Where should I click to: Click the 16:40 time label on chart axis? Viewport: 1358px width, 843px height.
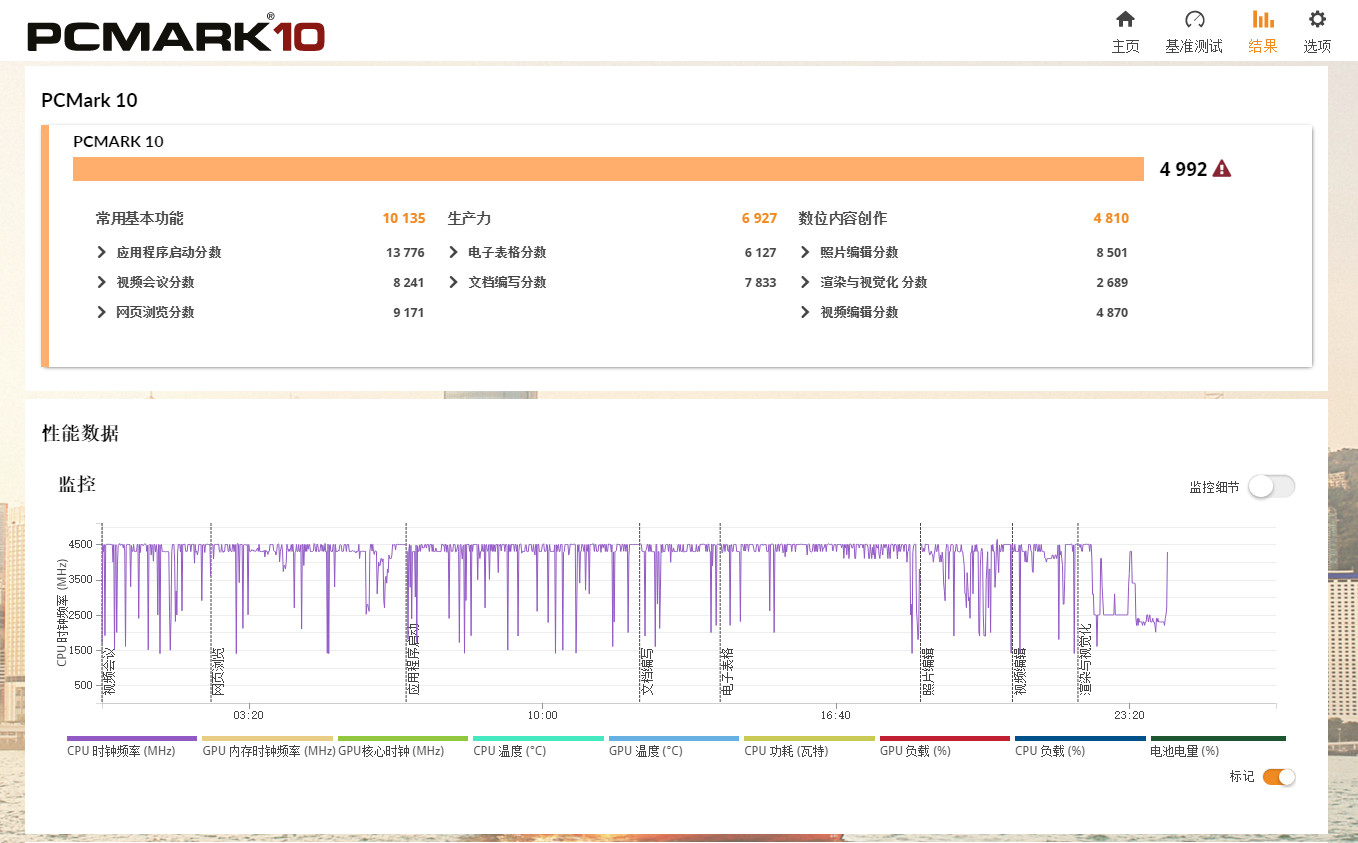(835, 715)
